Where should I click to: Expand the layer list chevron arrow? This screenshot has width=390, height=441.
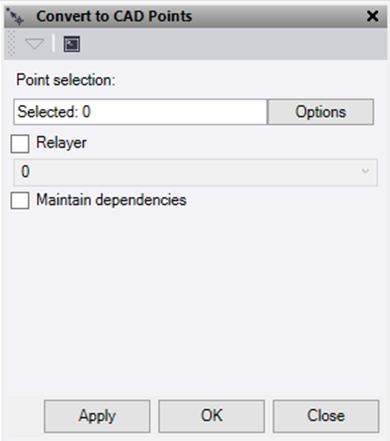pyautogui.click(x=365, y=171)
